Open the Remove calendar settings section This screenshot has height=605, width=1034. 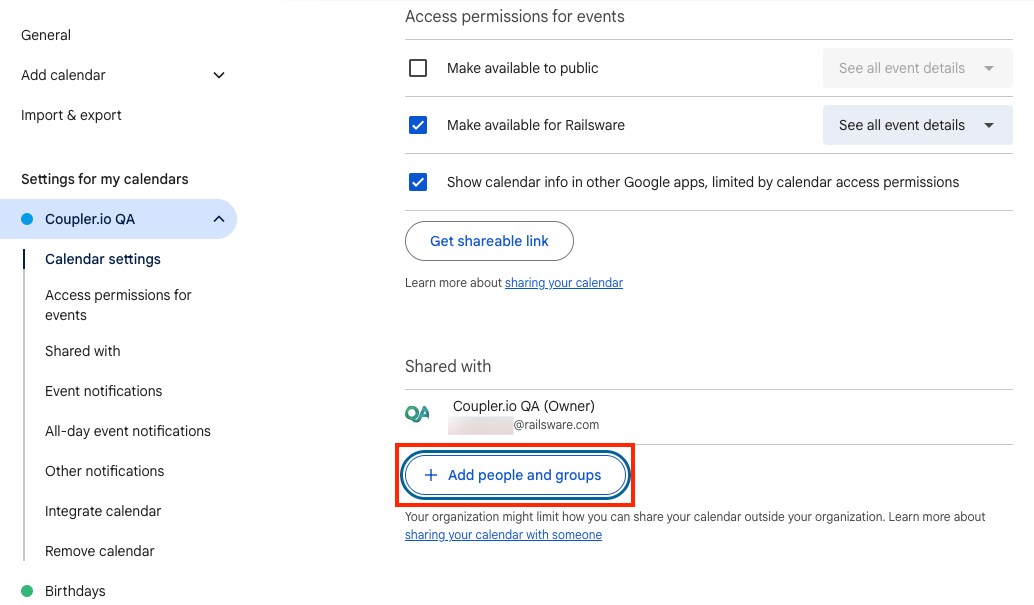click(x=100, y=551)
